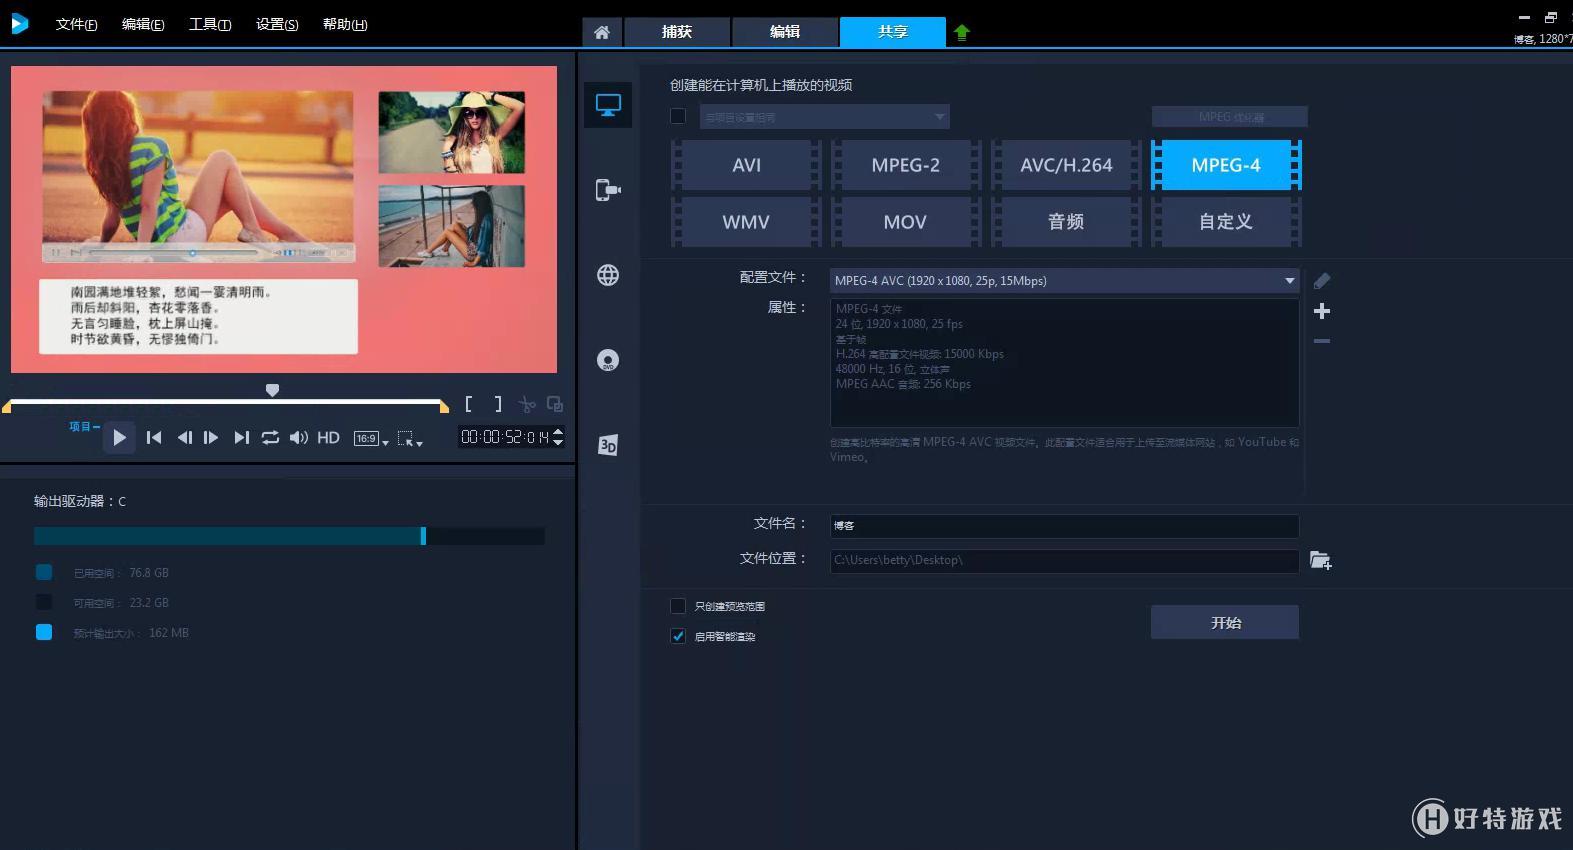
Task: Click the 文件名 input field
Action: [1064, 526]
